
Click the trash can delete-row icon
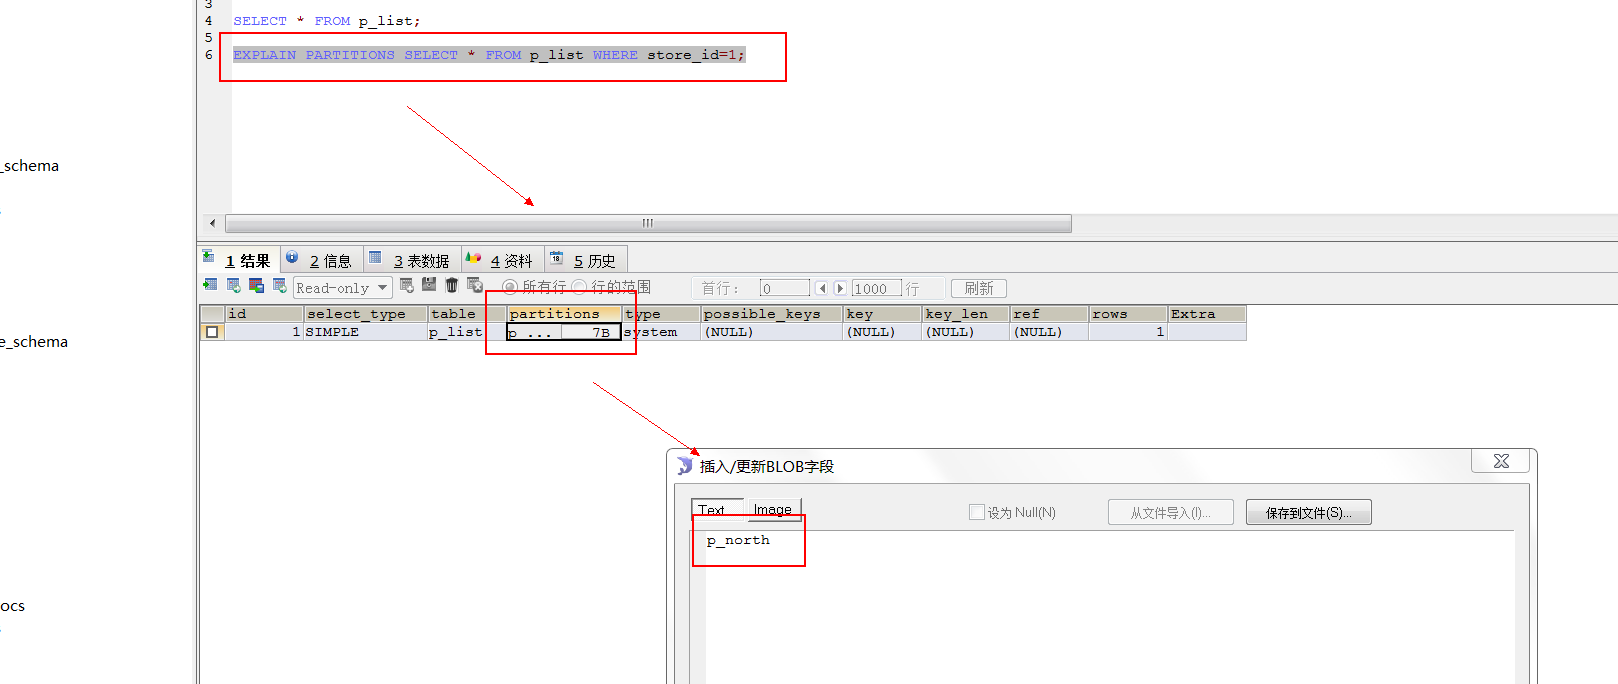tap(452, 286)
